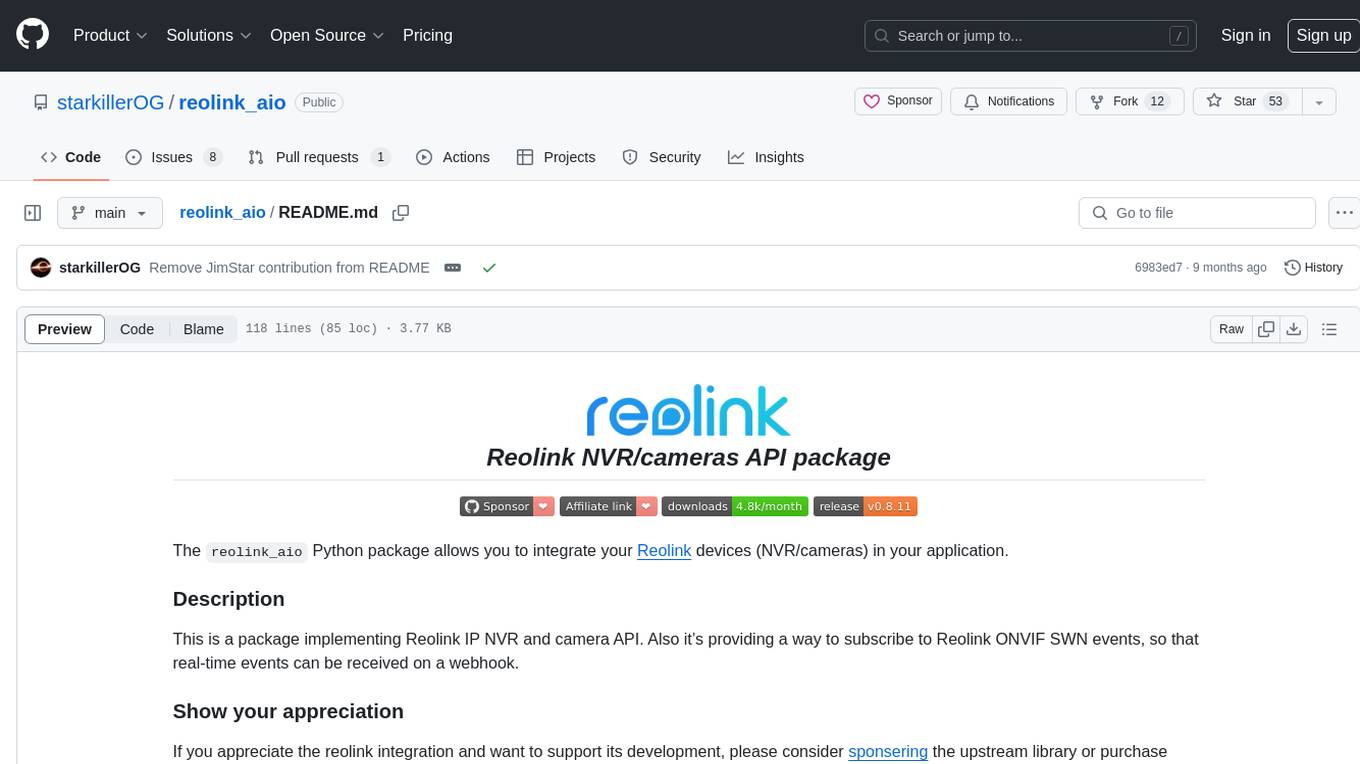Screen dimensions: 1360x764
Task: Toggle the file tree side panel
Action: point(33,213)
